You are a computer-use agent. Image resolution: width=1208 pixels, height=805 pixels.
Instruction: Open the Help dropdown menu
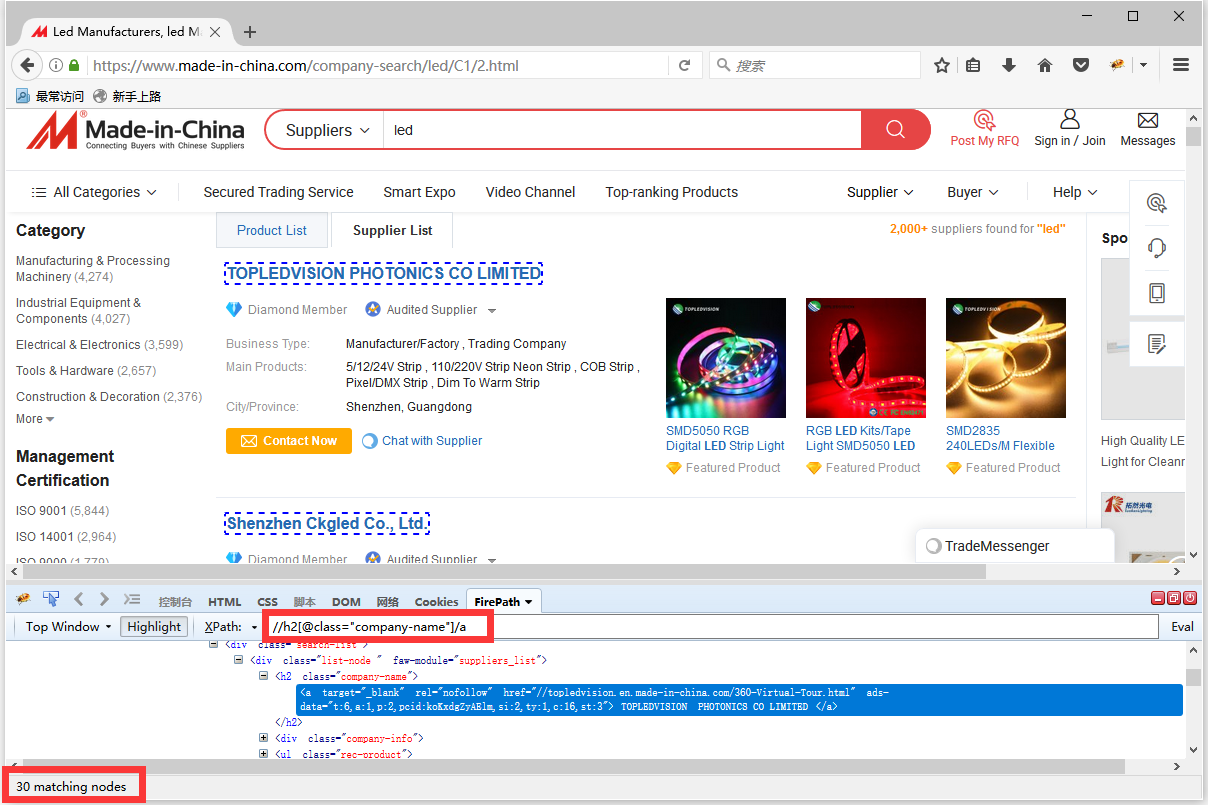tap(1075, 192)
